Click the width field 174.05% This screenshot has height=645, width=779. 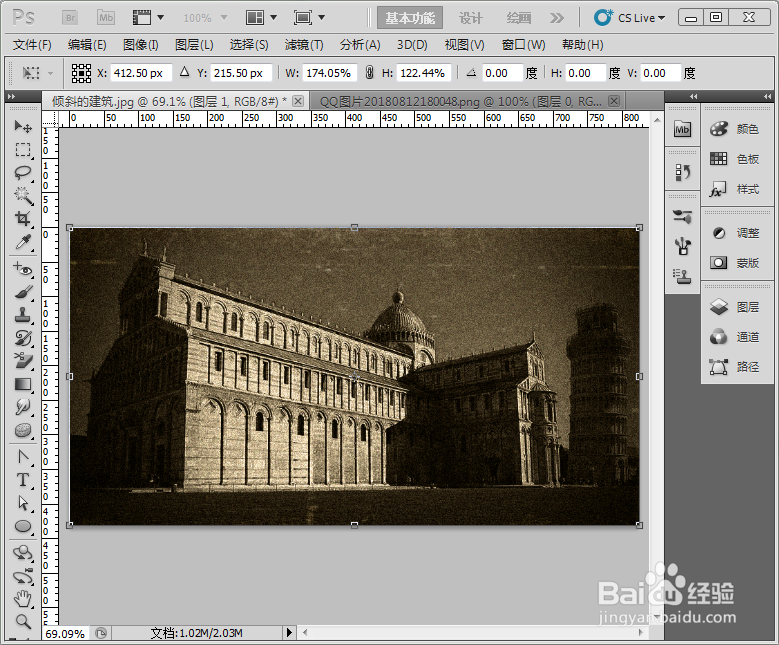coord(329,73)
